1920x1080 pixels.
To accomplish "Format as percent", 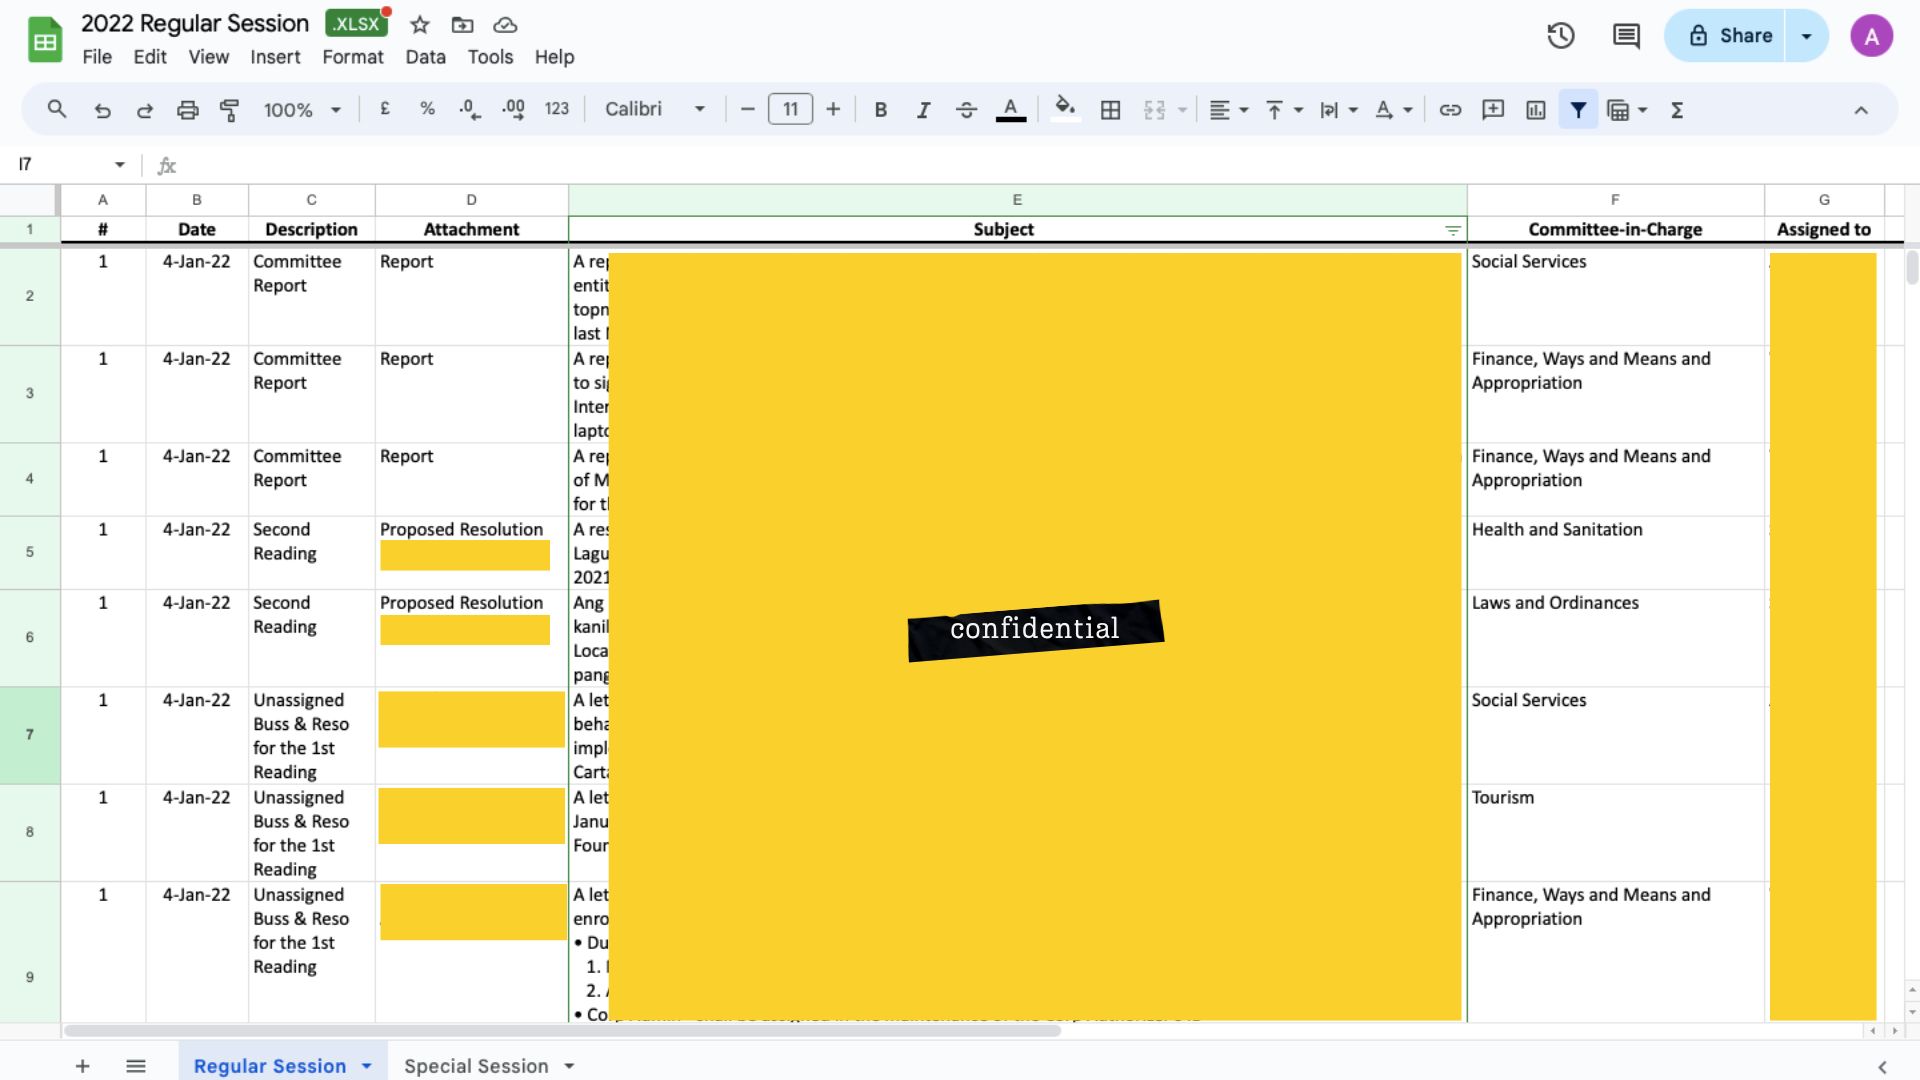I will click(x=427, y=109).
